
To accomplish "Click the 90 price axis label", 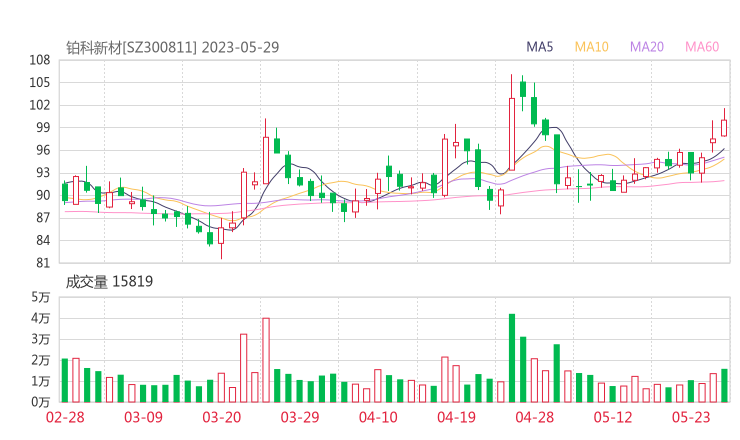I will click(43, 195).
